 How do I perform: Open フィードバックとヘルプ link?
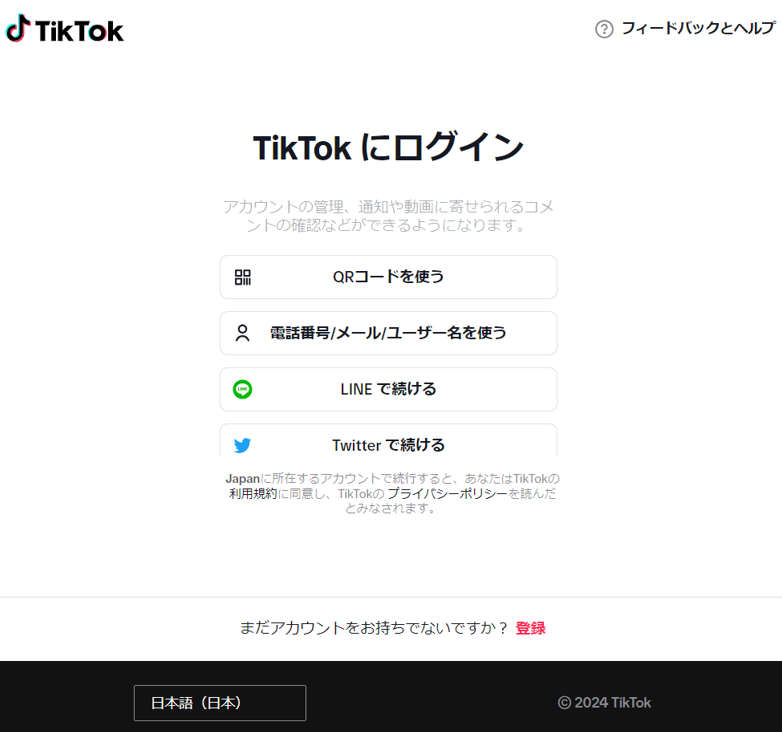pos(698,28)
